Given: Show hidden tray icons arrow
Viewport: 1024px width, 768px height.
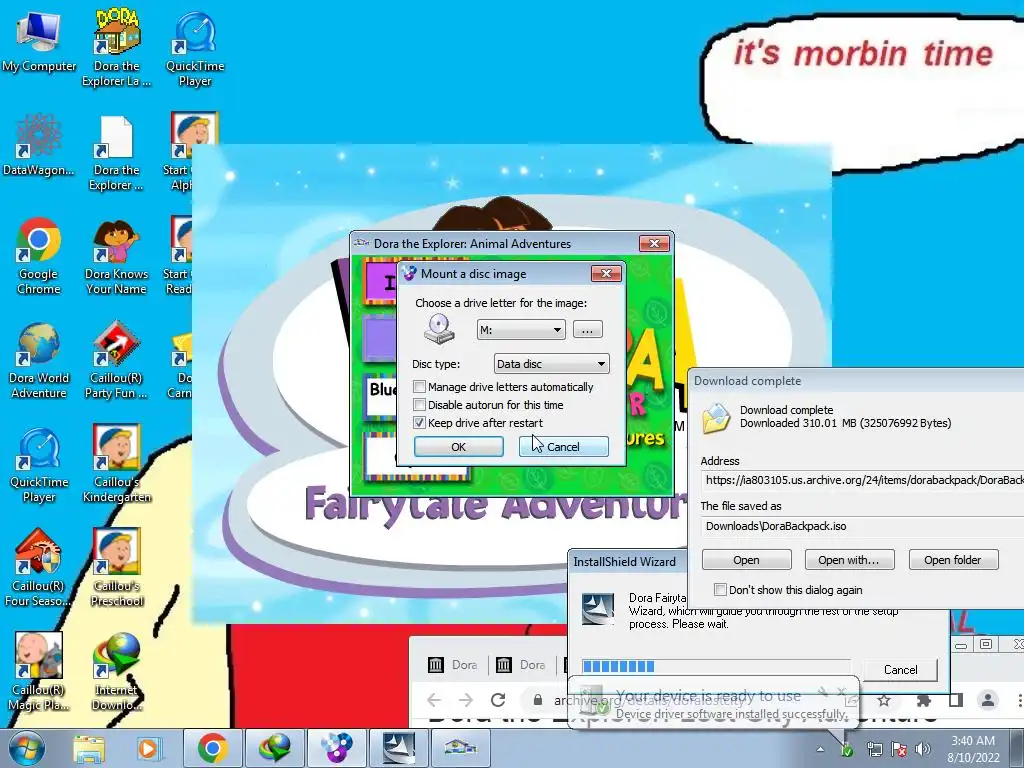Looking at the screenshot, I should coord(820,750).
